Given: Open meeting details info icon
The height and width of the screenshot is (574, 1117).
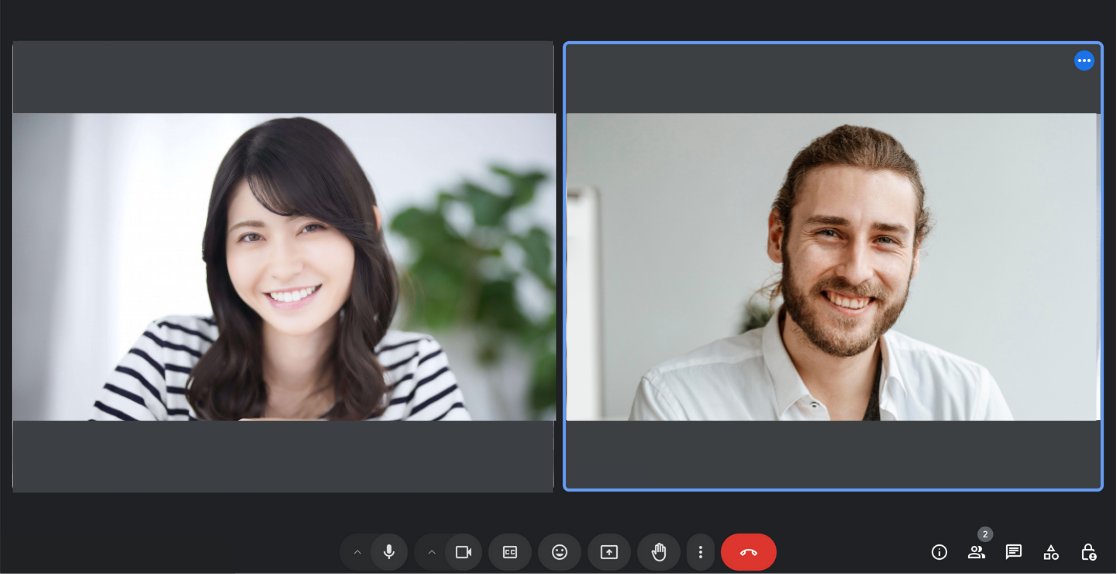Looking at the screenshot, I should click(939, 552).
